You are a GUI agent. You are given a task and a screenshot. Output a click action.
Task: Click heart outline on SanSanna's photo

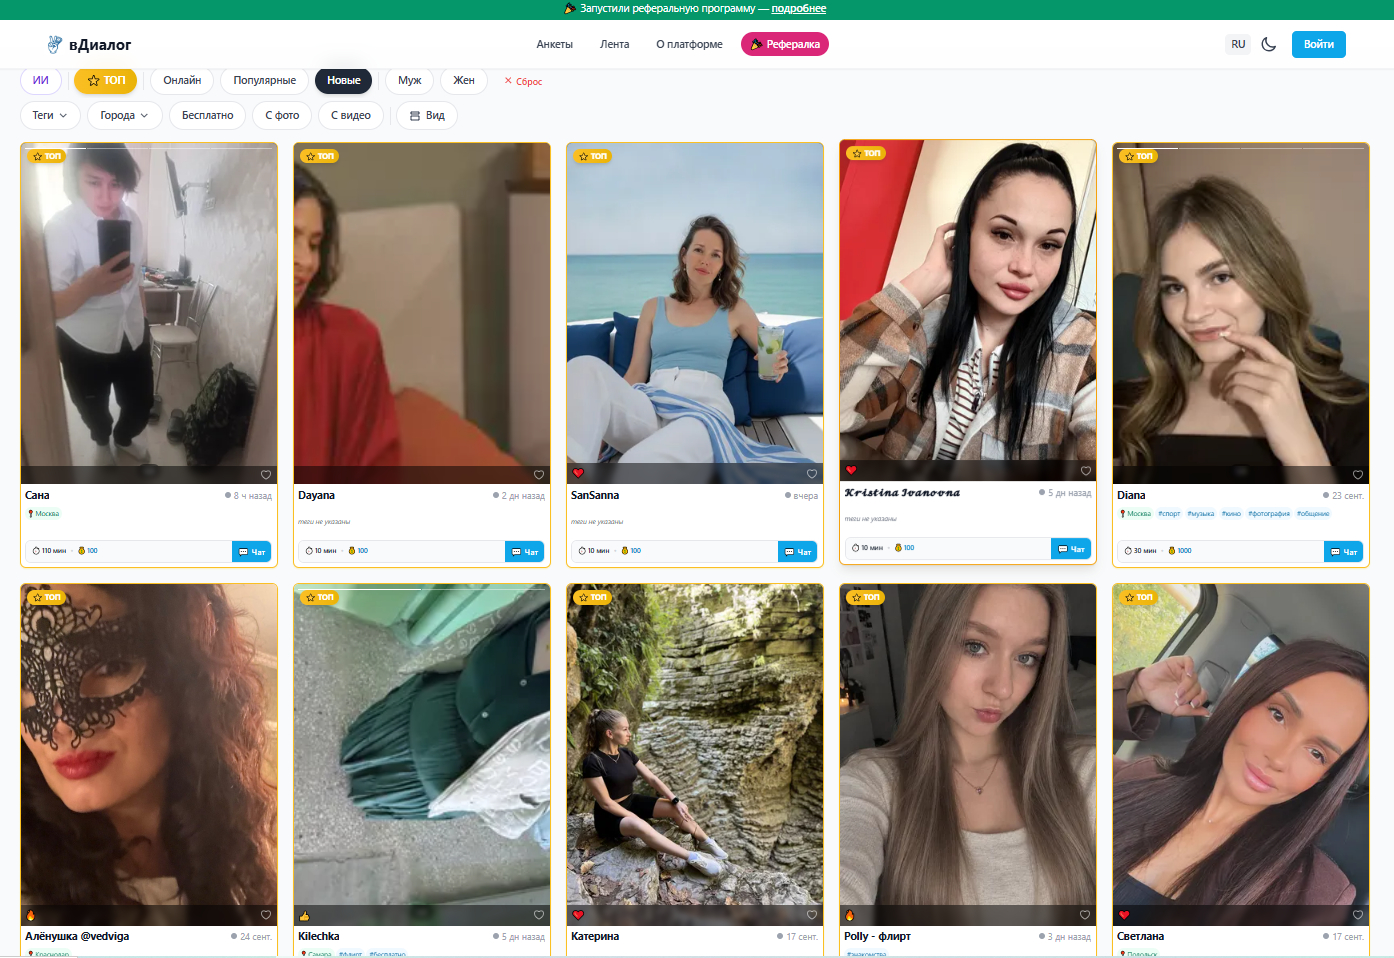click(812, 475)
